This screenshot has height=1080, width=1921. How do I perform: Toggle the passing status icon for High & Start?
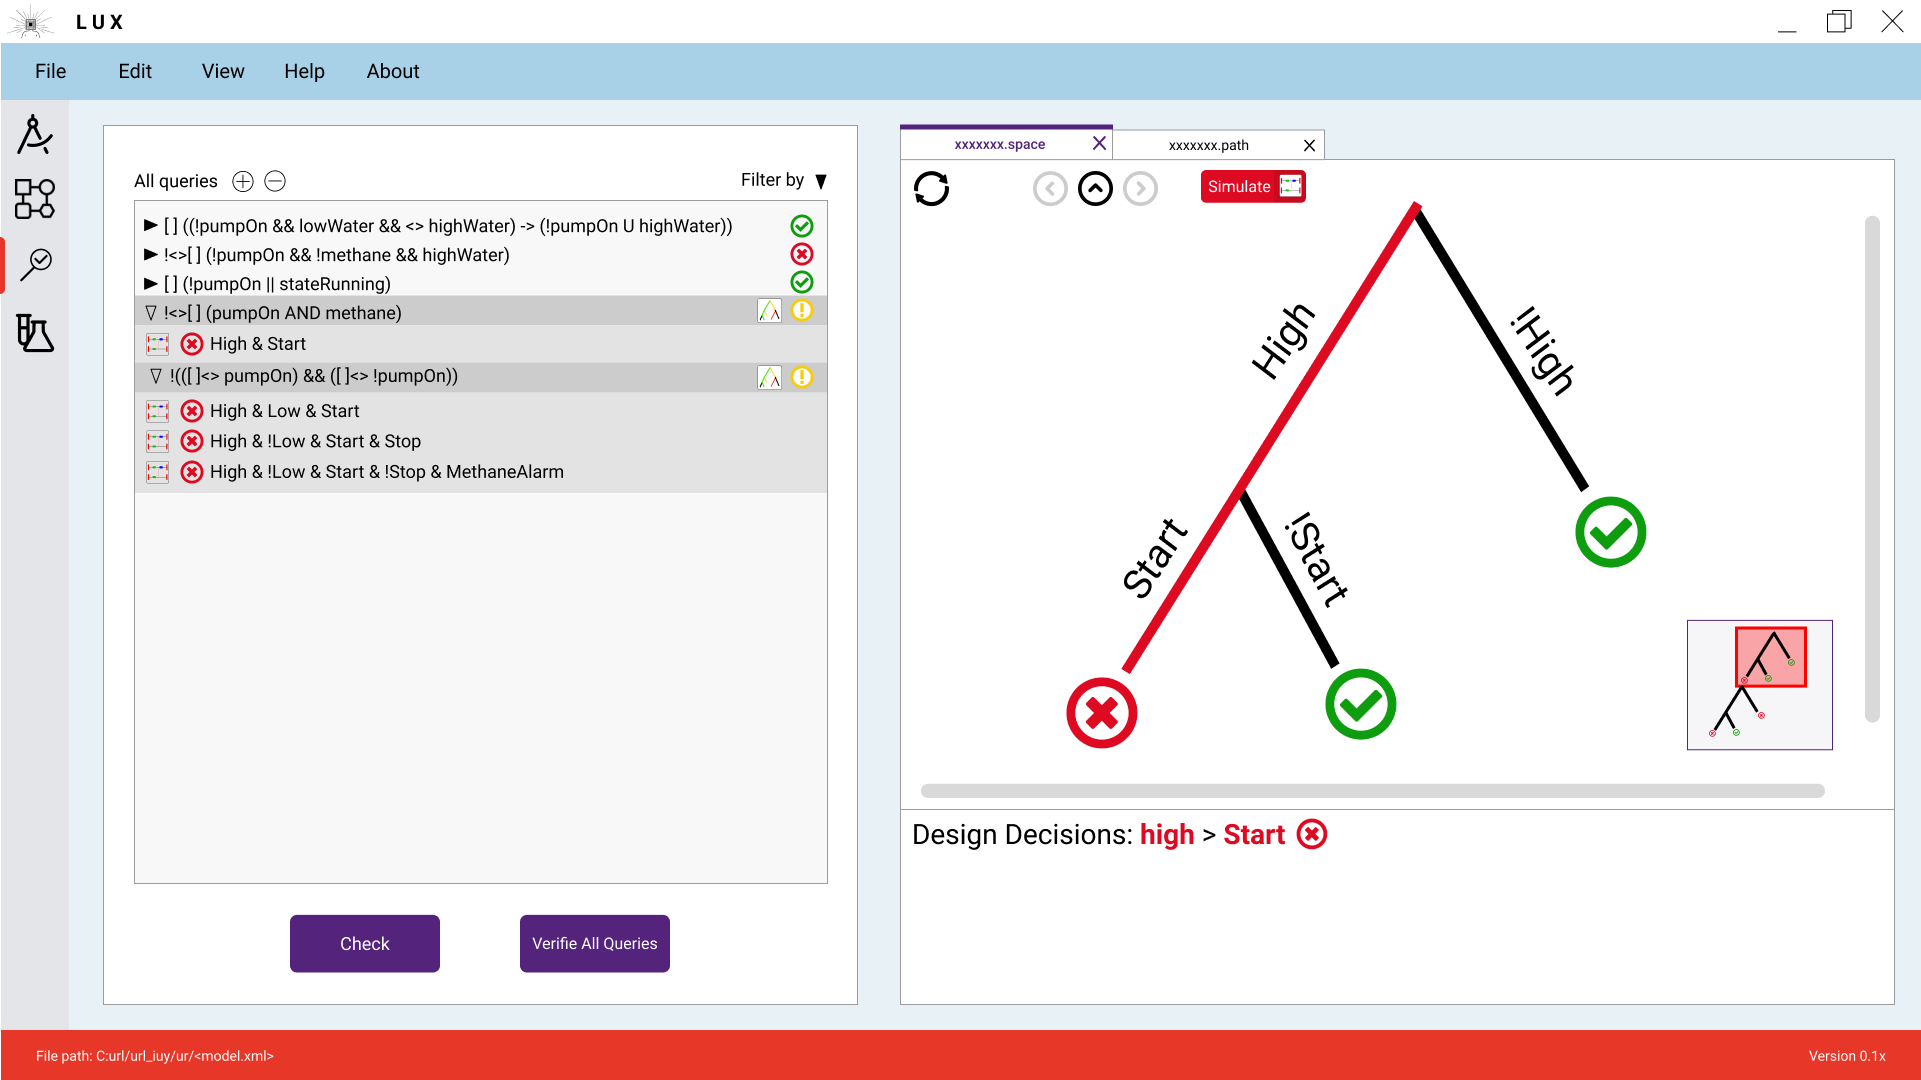coord(193,343)
